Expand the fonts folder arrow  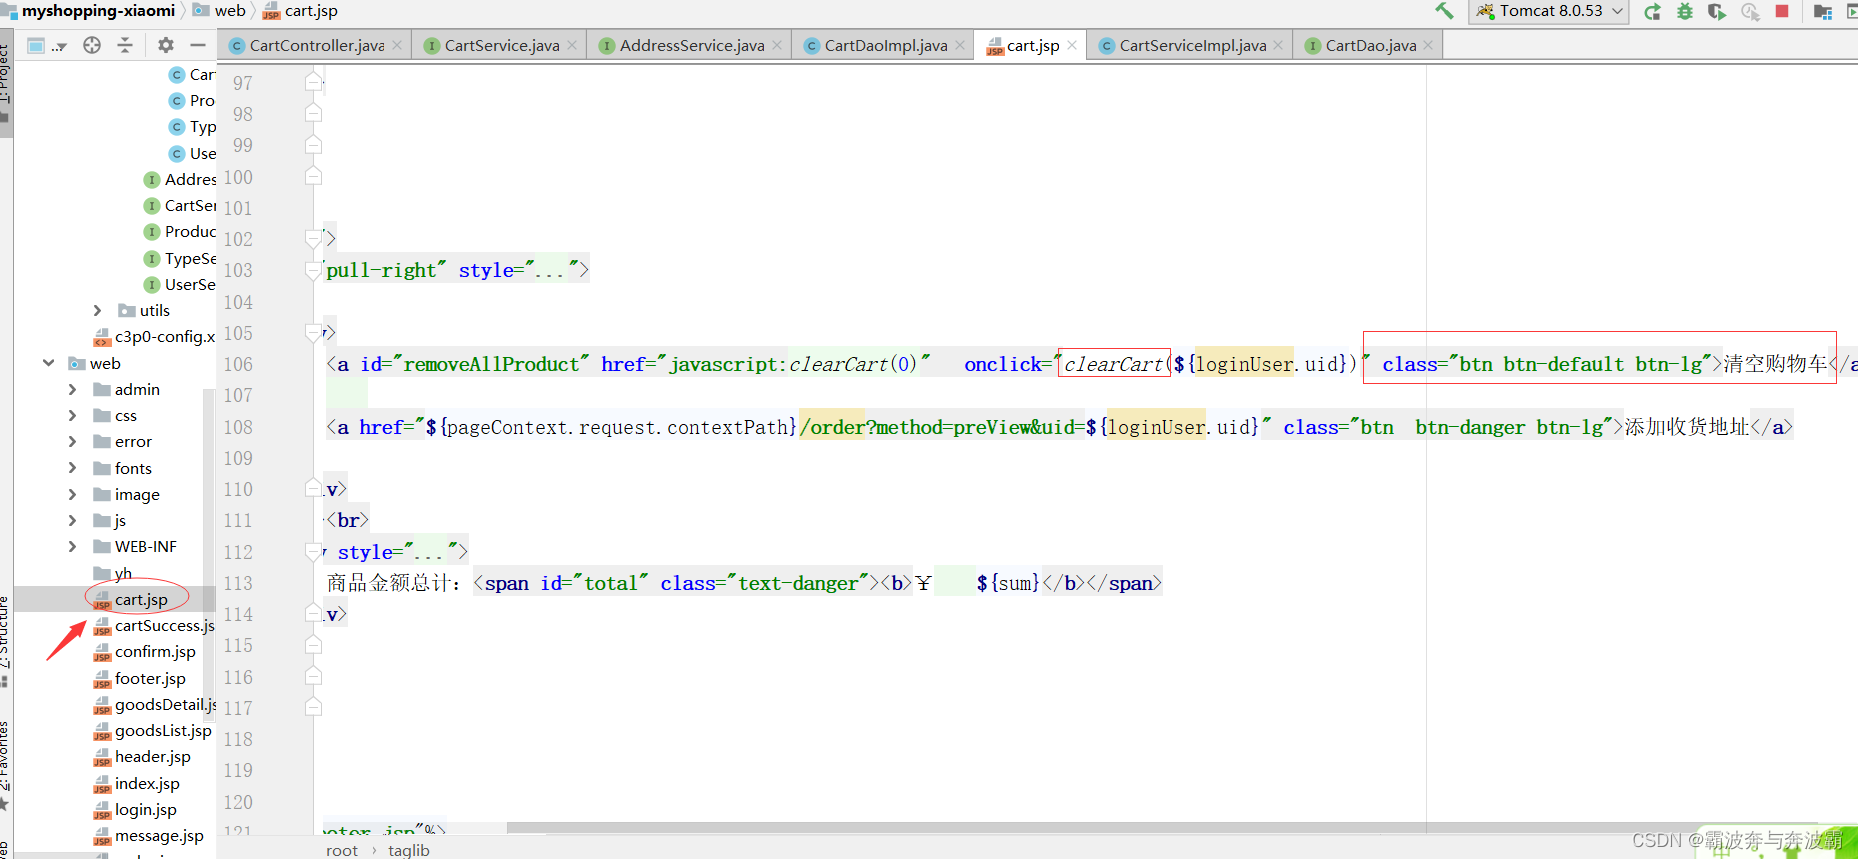click(72, 468)
